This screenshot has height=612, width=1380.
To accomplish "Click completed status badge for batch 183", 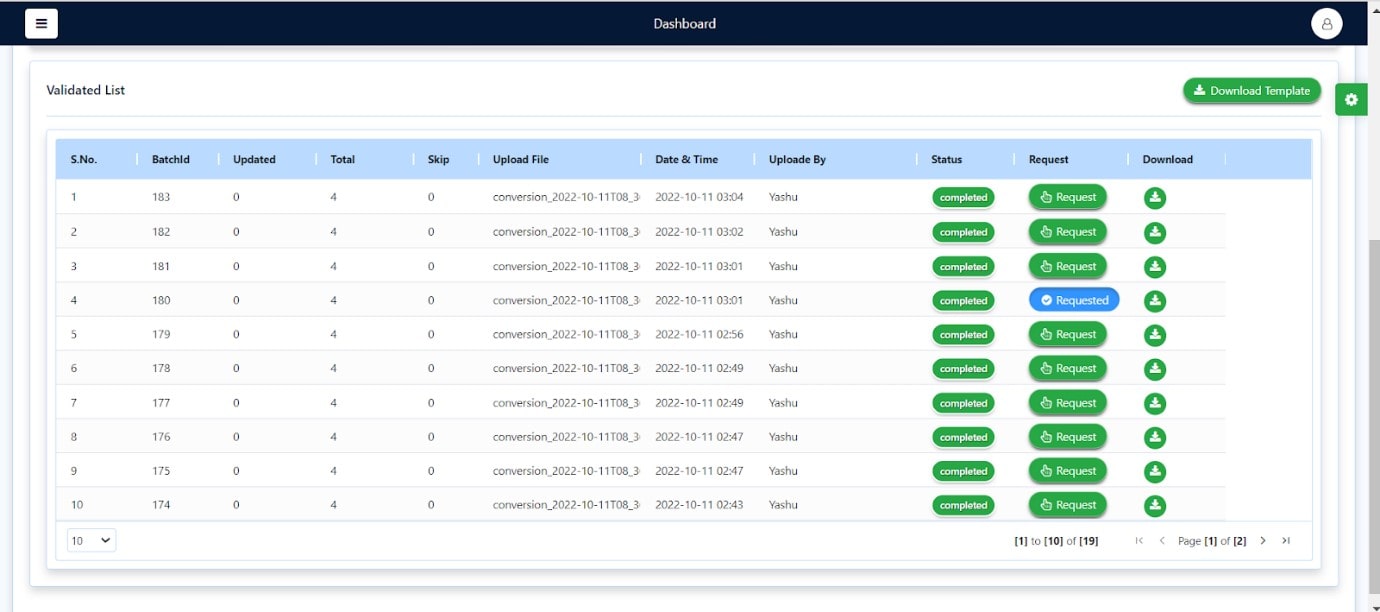I will (964, 197).
